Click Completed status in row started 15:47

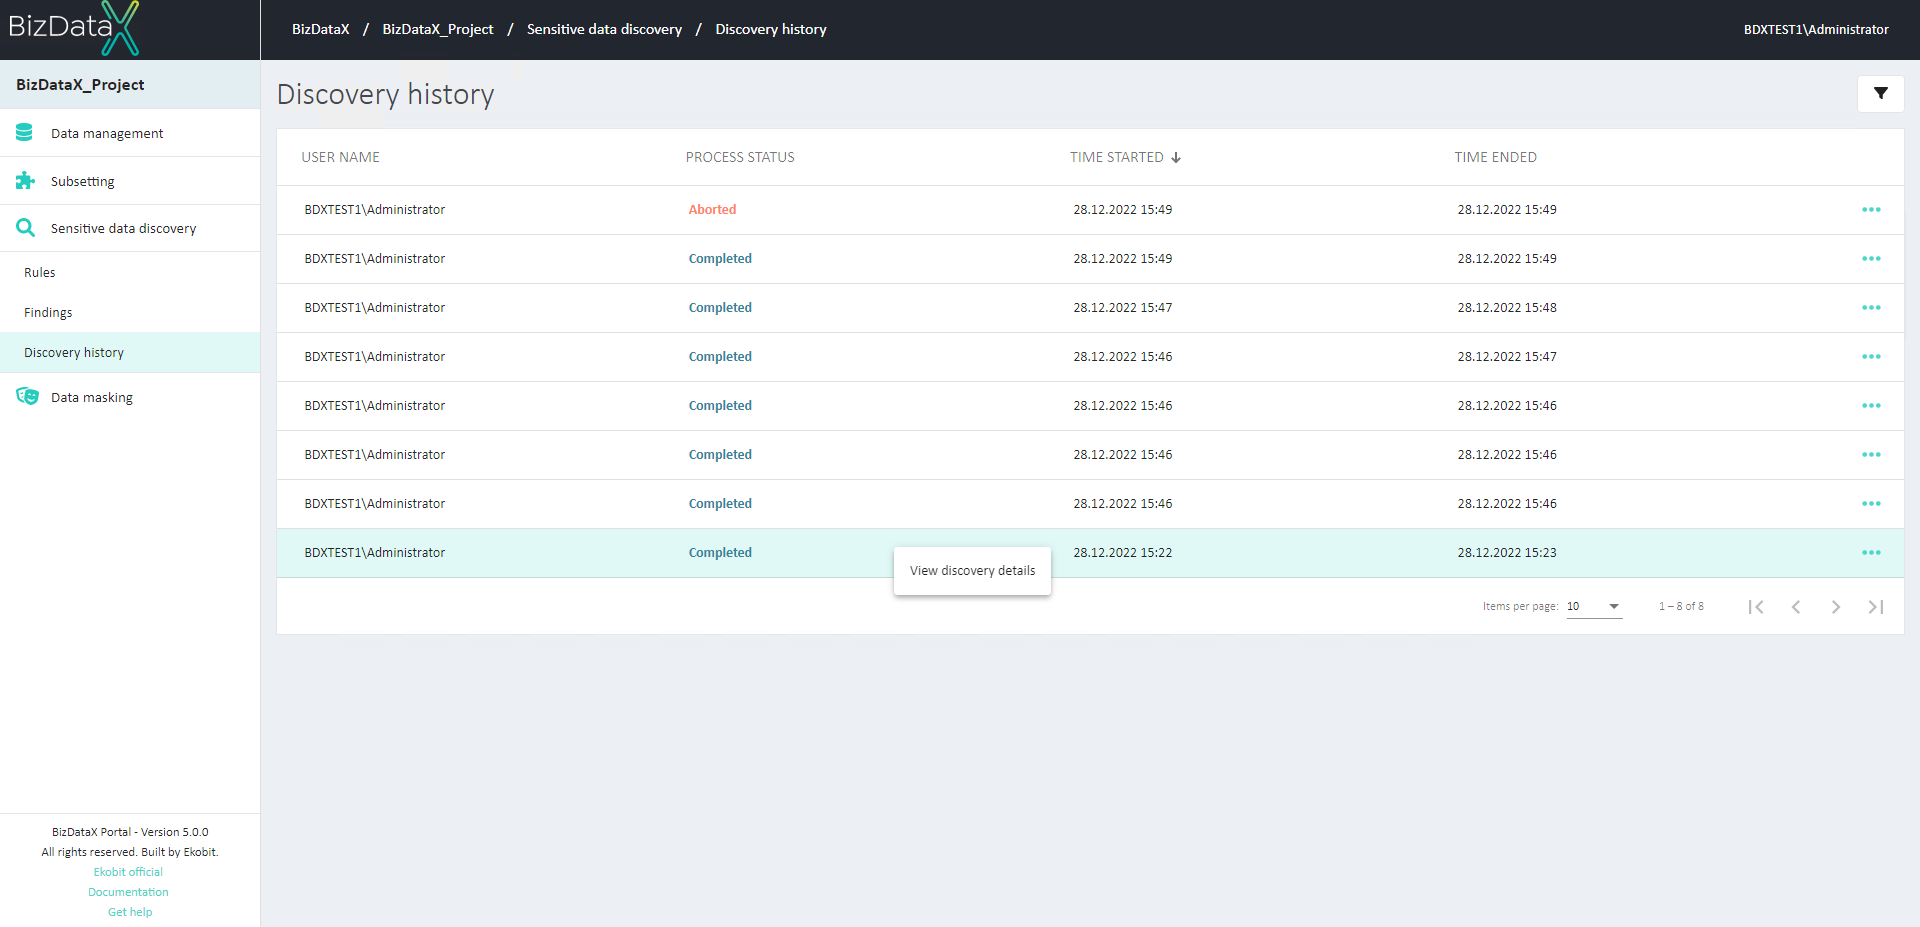(x=720, y=308)
